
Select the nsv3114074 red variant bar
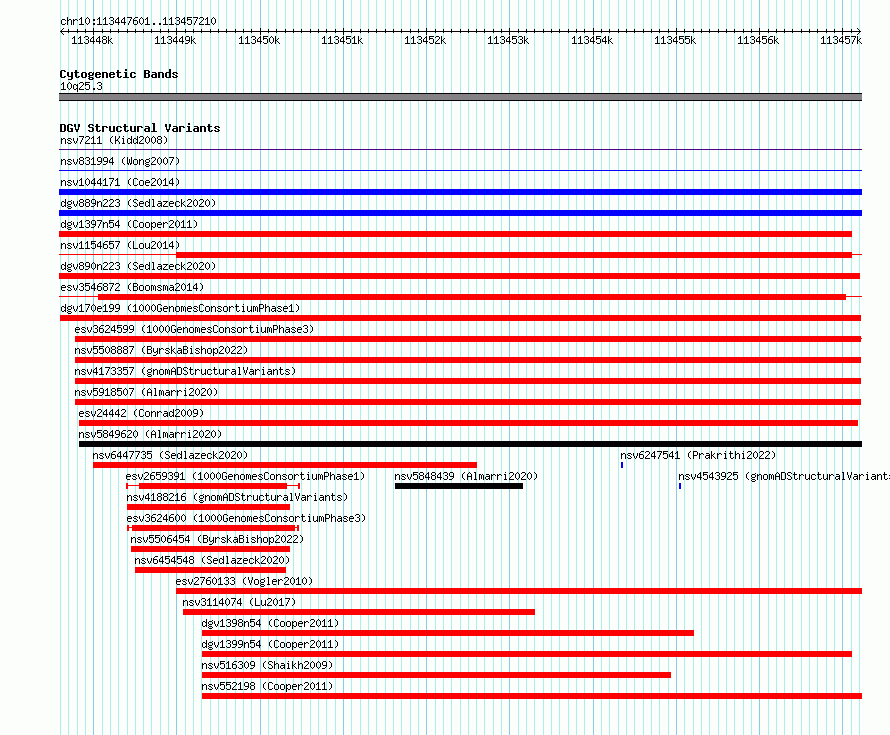point(359,612)
